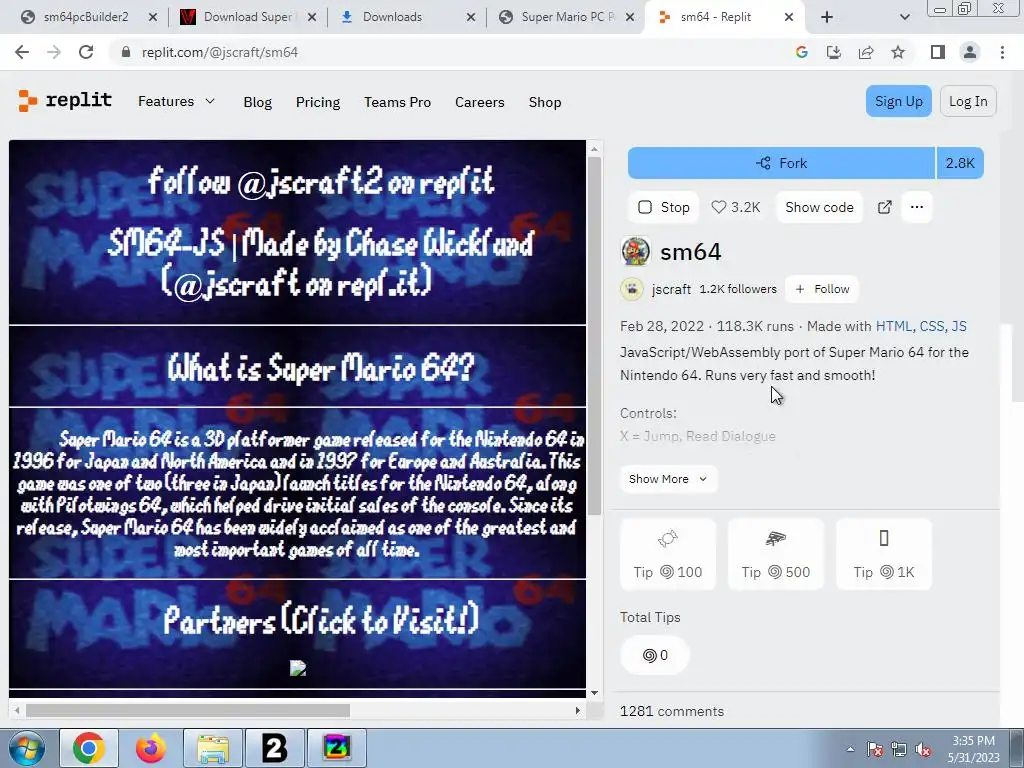Click the Sign Up button
The height and width of the screenshot is (768, 1024).
(899, 101)
